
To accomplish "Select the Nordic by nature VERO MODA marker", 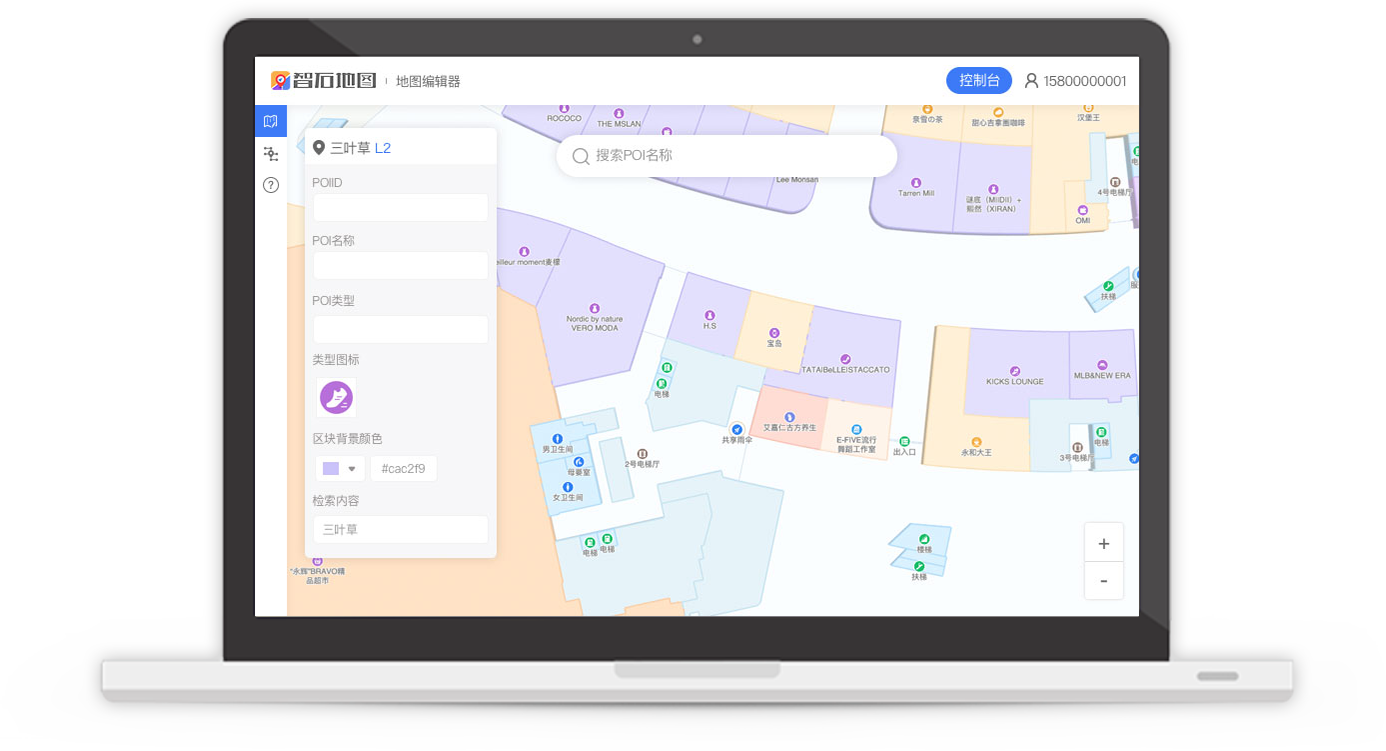I will pyautogui.click(x=594, y=308).
